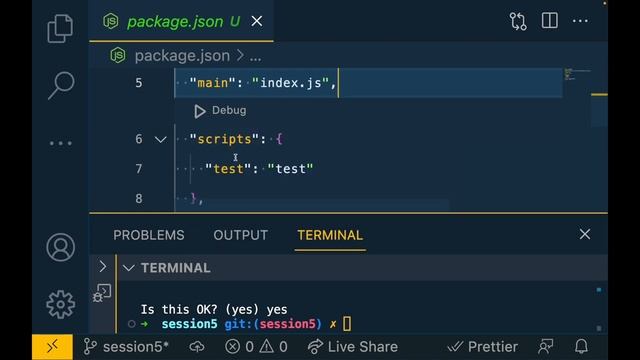This screenshot has width=640, height=360.
Task: Click the git:(session5) text in terminal
Action: tap(273, 324)
